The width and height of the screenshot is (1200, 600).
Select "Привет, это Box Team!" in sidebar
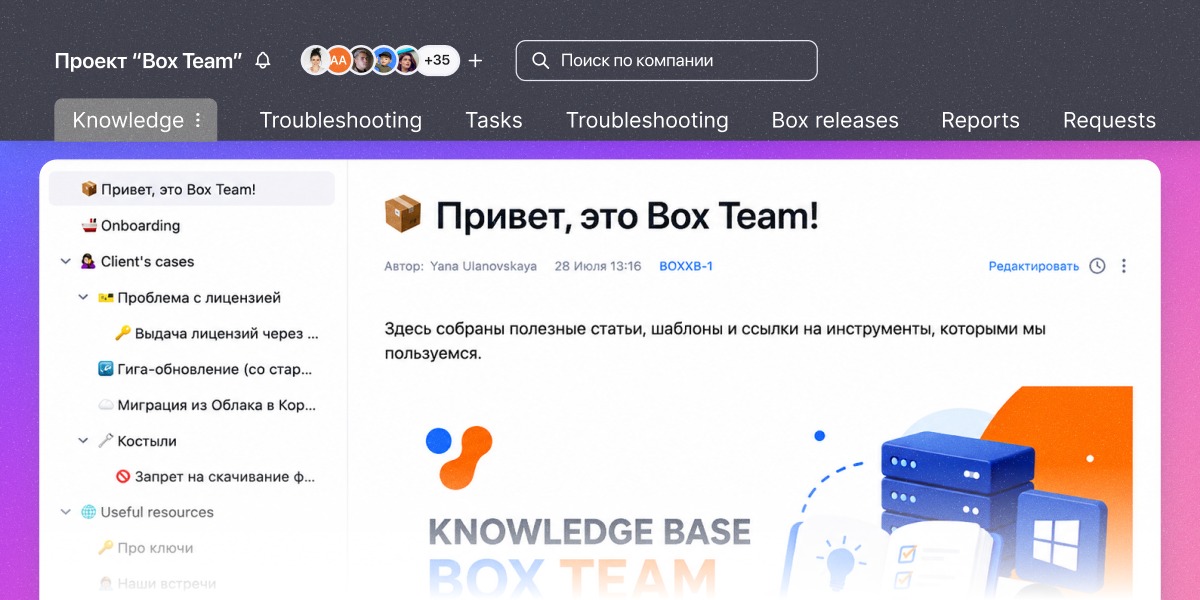pyautogui.click(x=192, y=189)
